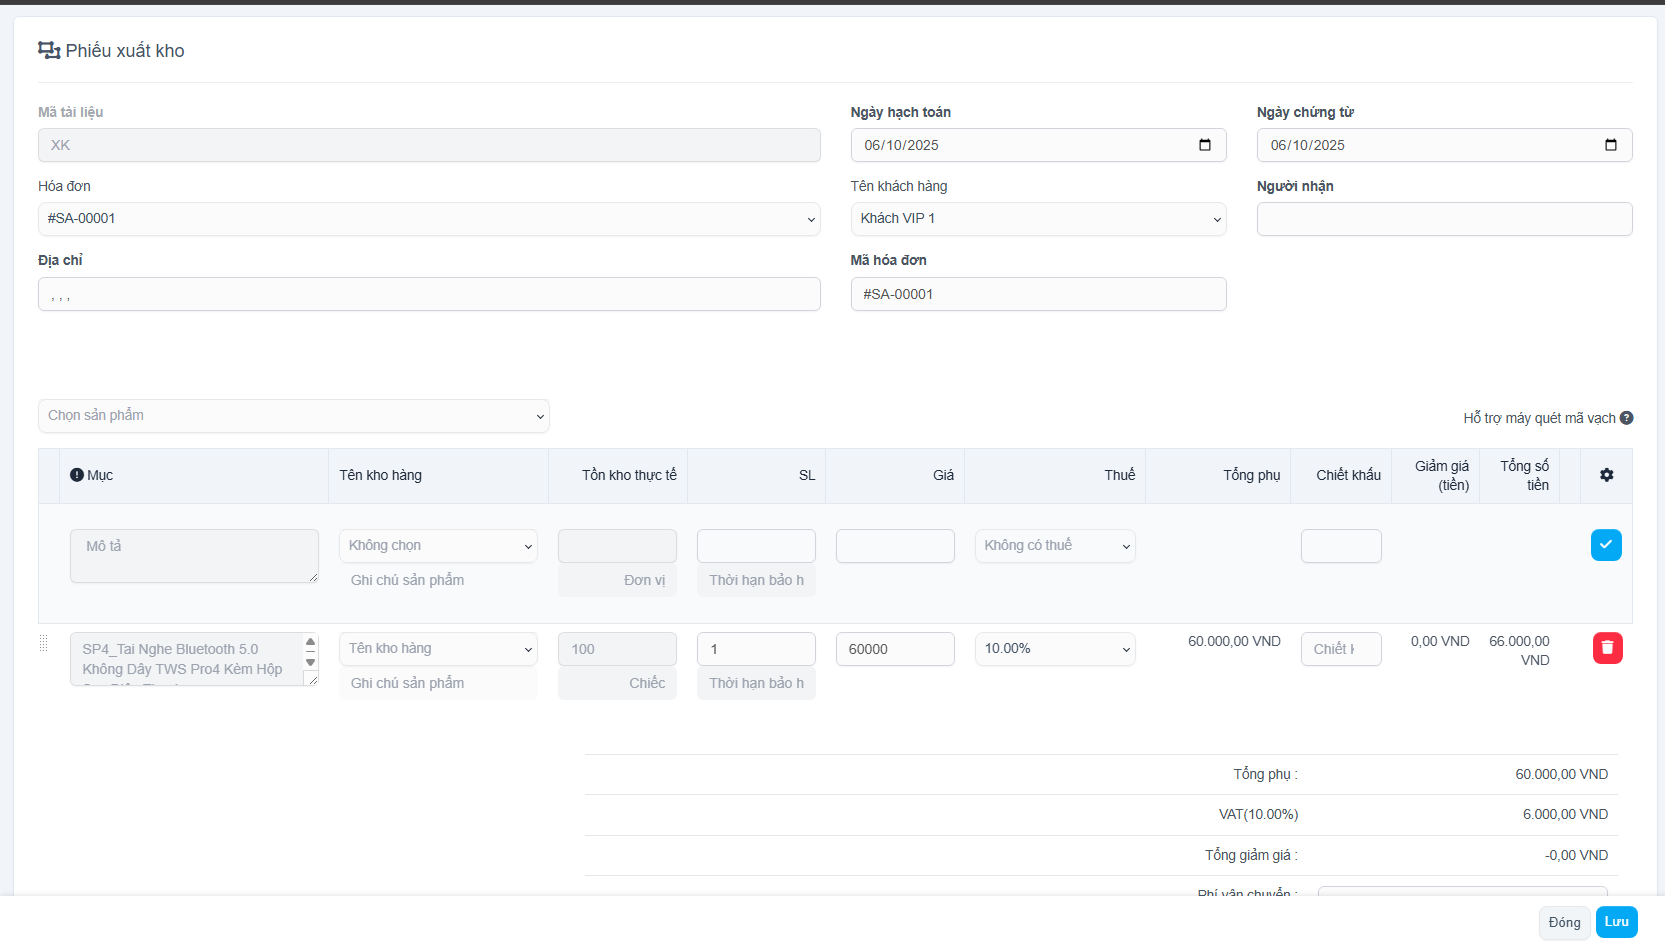Change the 10.00% tax dropdown
This screenshot has height=947, width=1665.
[x=1054, y=649]
